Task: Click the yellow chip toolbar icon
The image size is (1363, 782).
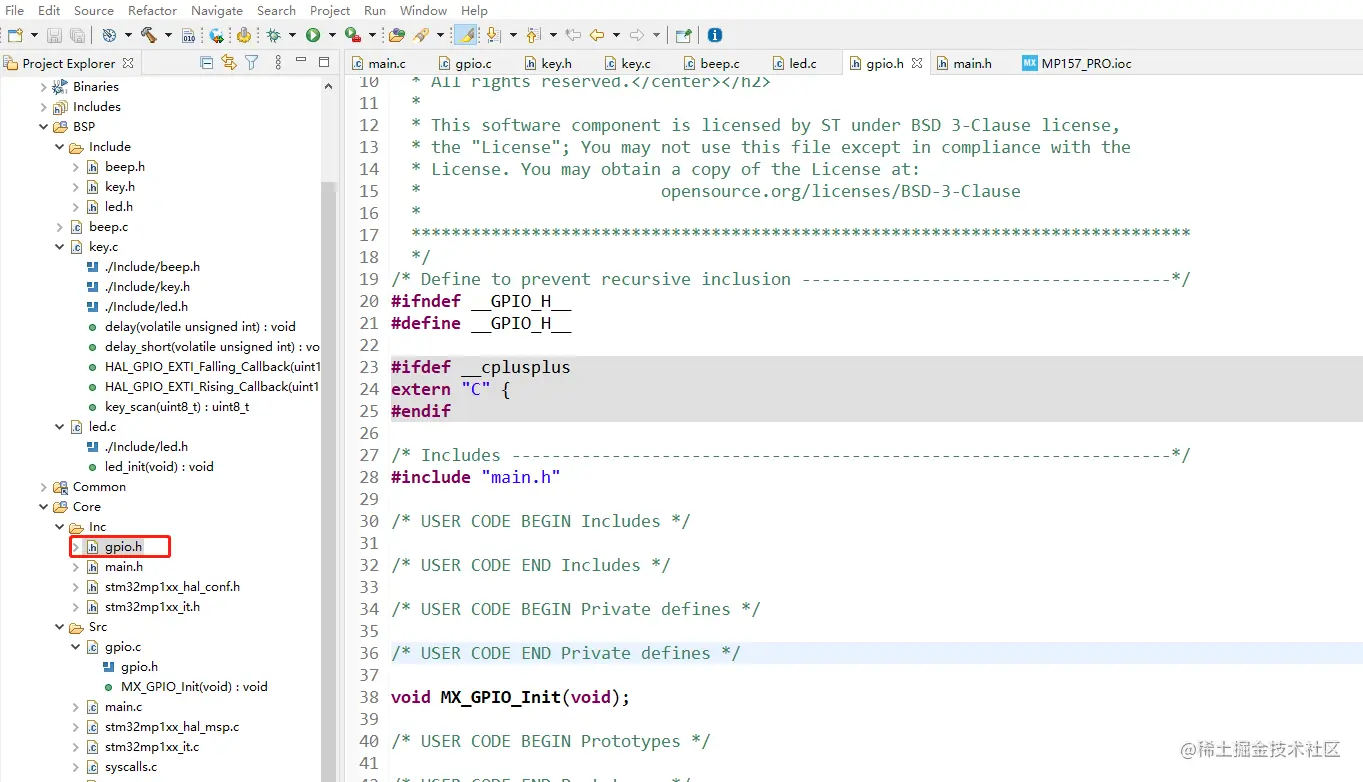Action: [243, 35]
